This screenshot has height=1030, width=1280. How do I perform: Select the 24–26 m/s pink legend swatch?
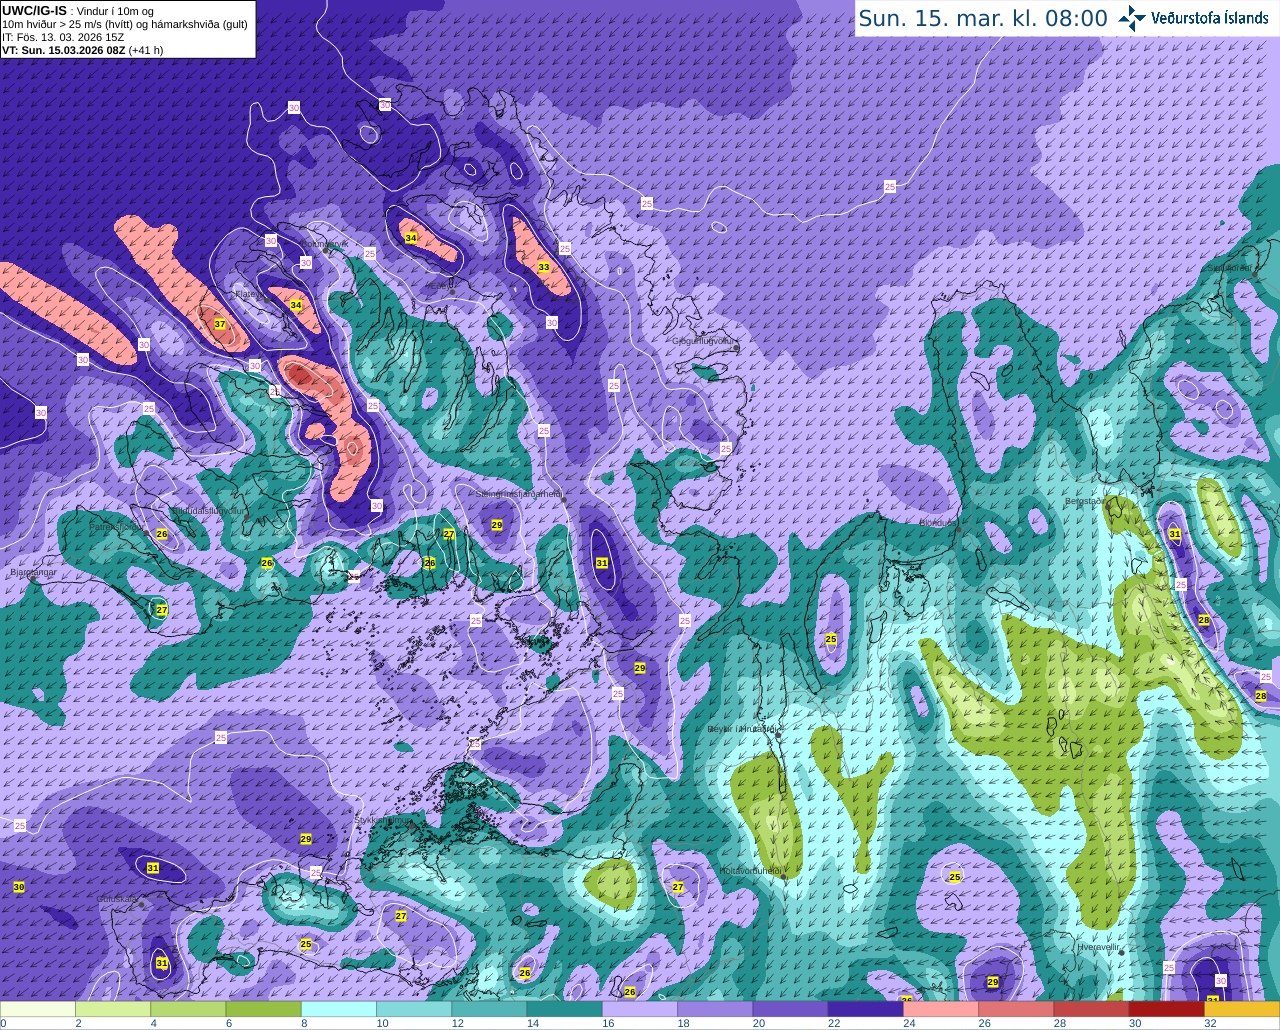pyautogui.click(x=941, y=1009)
